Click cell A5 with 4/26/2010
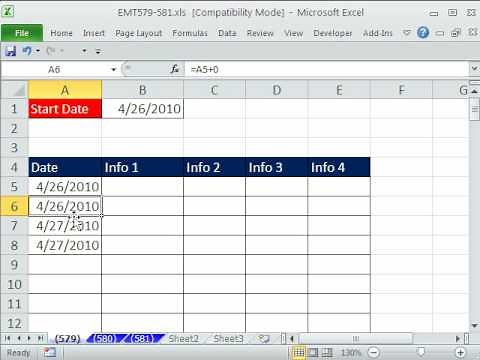480x360 pixels. (65, 187)
